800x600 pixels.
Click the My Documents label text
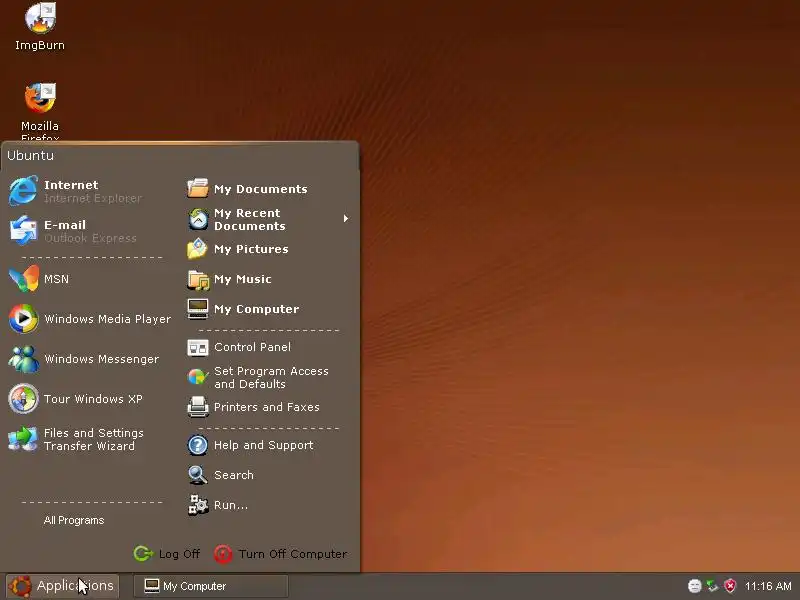point(261,189)
